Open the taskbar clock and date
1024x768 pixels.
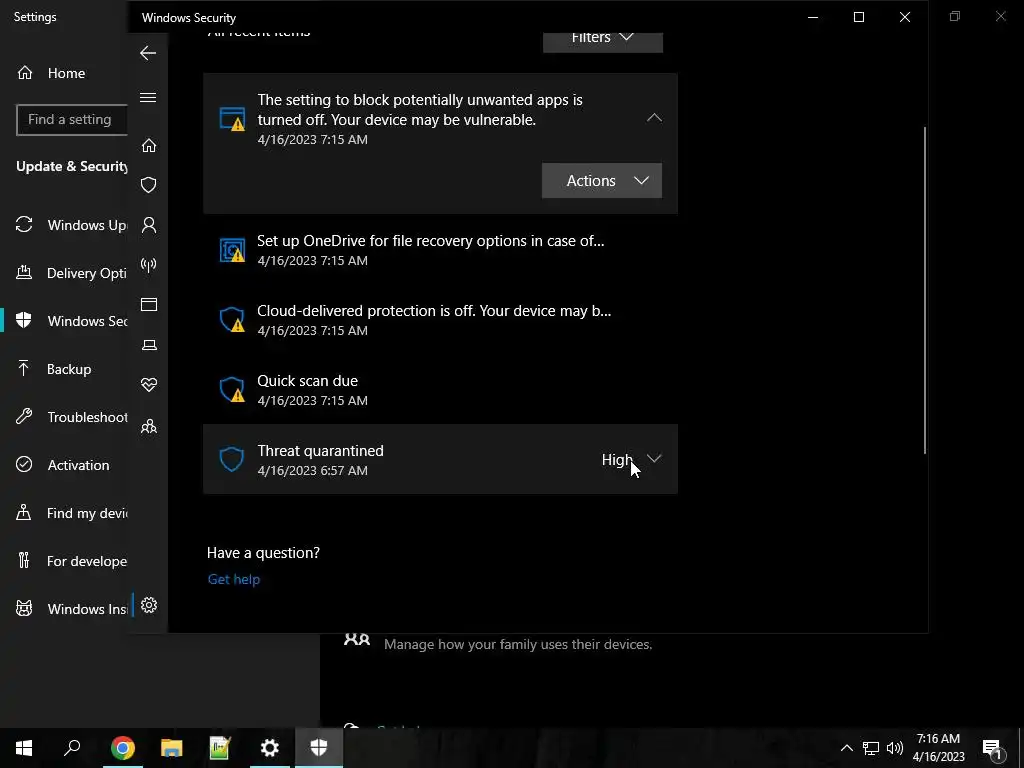(938, 748)
